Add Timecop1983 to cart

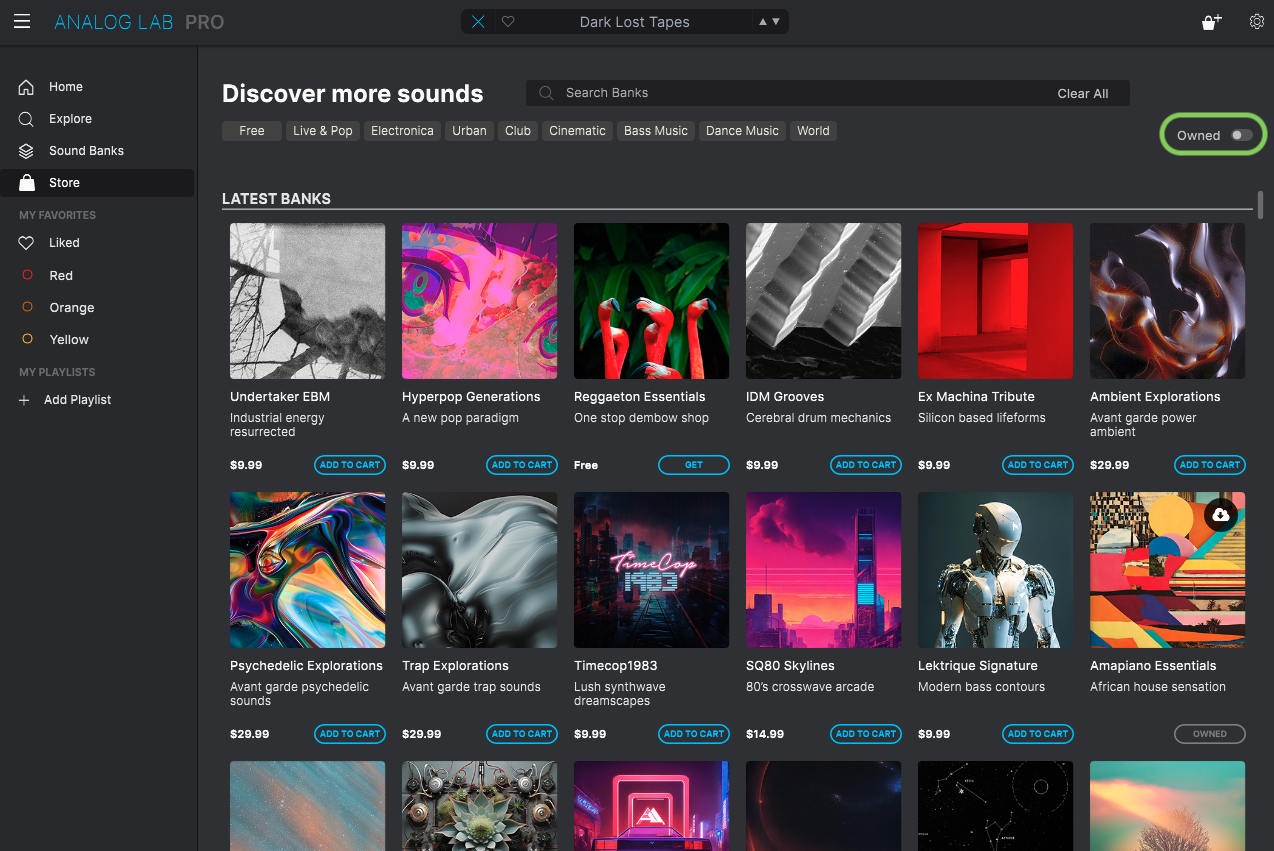(694, 734)
